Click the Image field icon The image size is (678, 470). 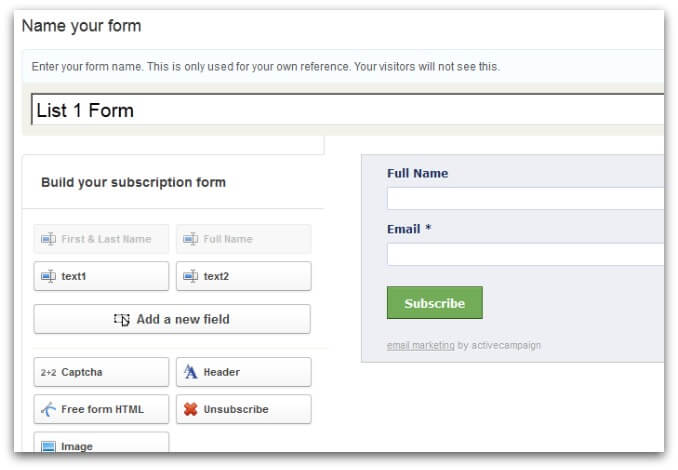coord(48,447)
